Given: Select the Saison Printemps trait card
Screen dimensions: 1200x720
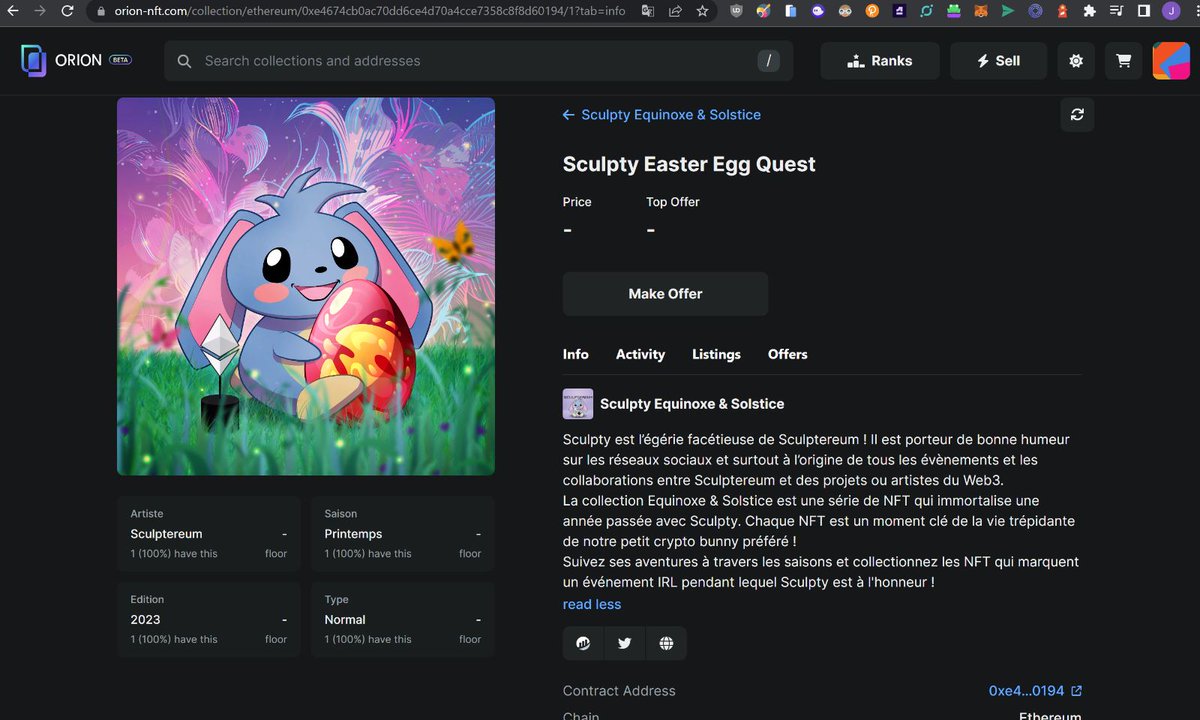Looking at the screenshot, I should click(x=403, y=534).
